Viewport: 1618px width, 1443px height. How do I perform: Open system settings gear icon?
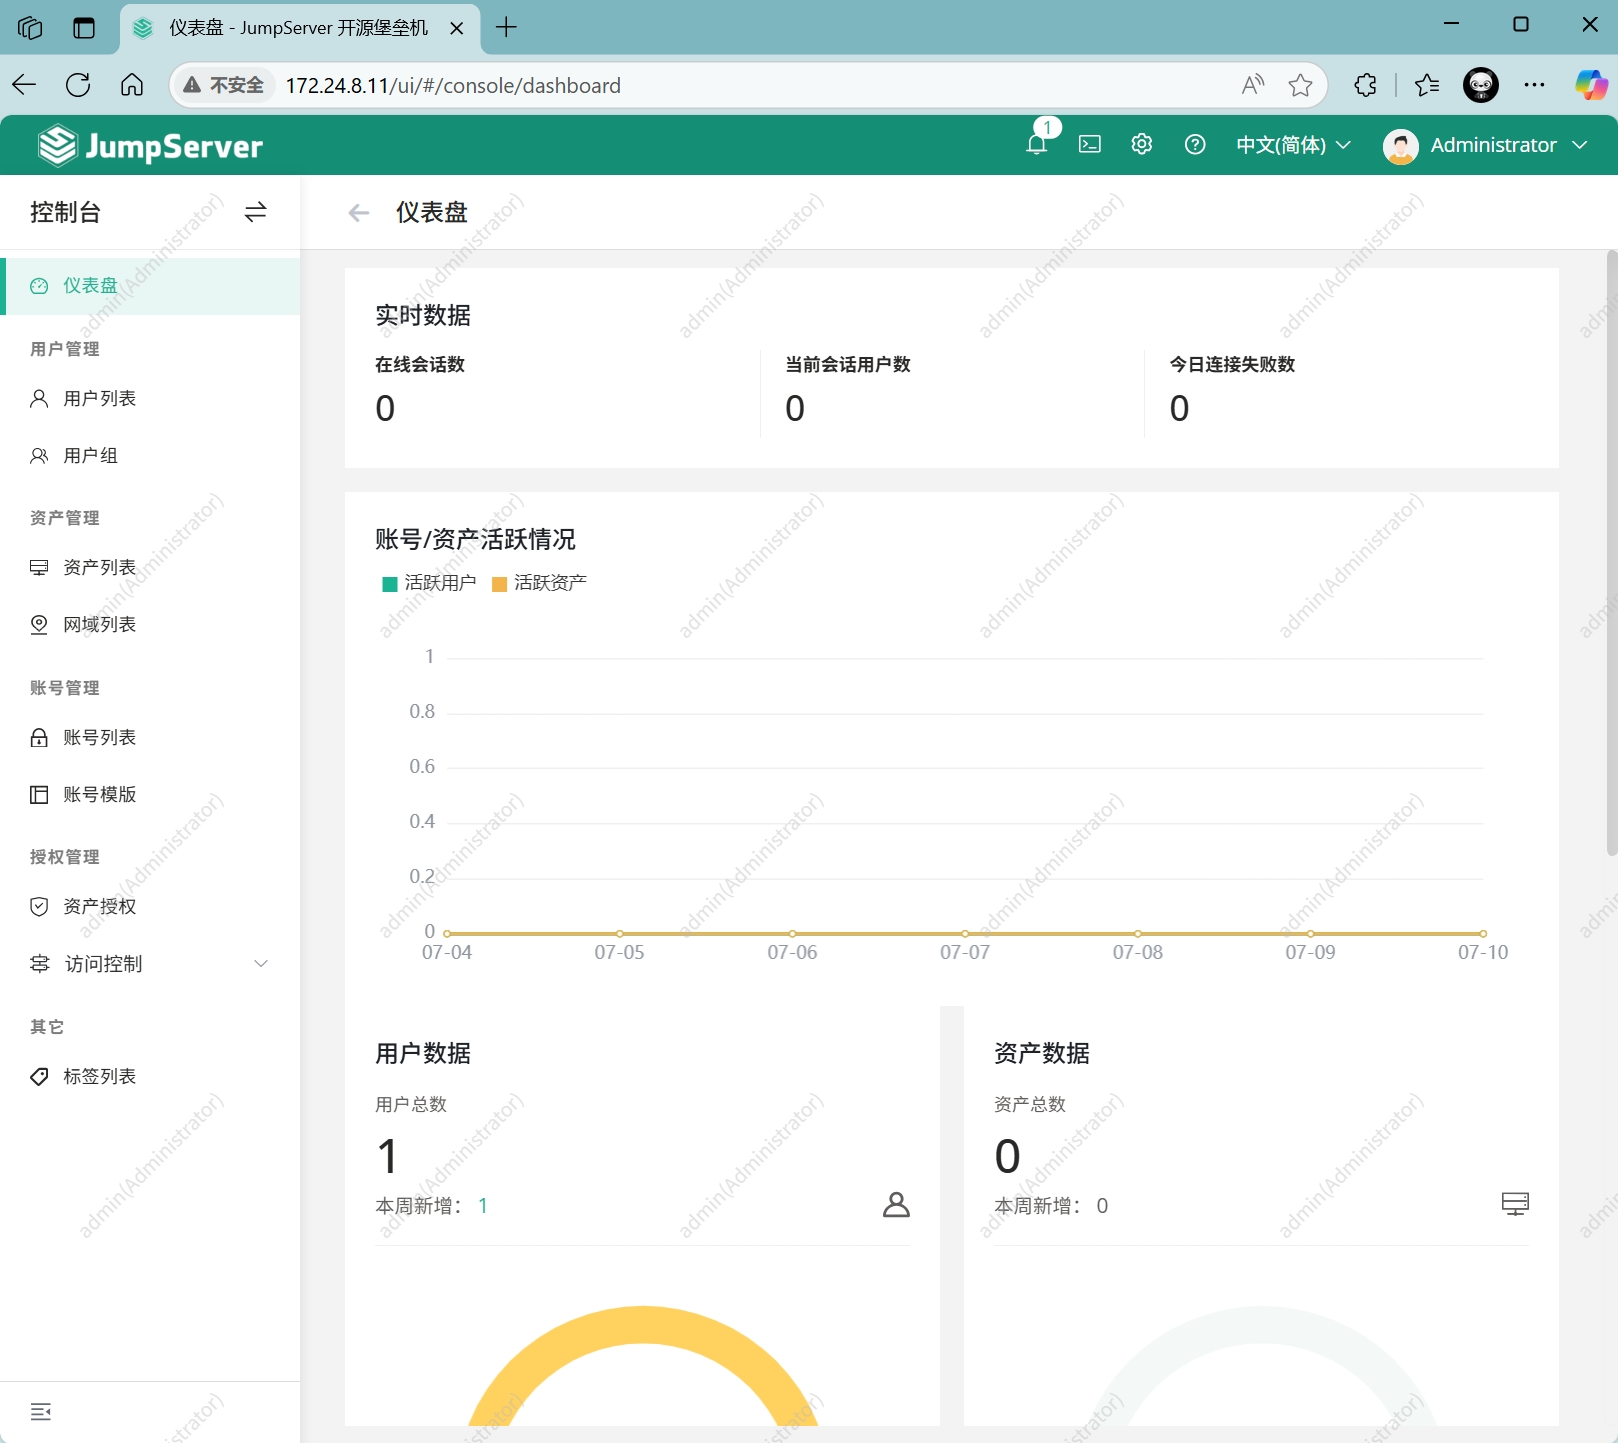pos(1142,145)
